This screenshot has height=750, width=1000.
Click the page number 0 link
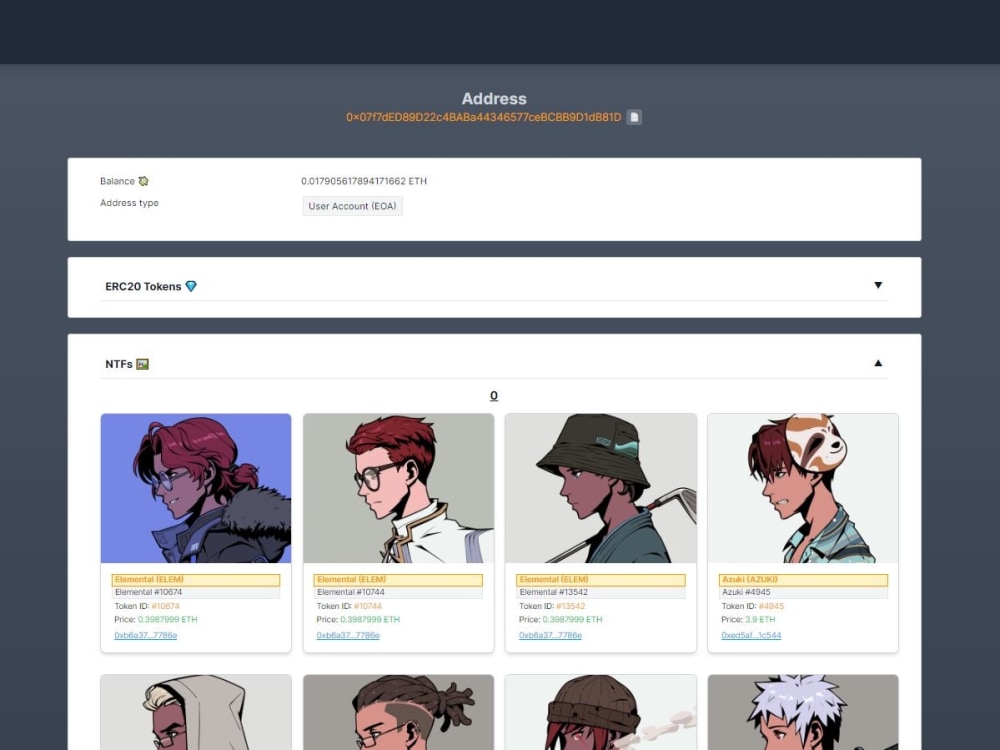[x=494, y=395]
